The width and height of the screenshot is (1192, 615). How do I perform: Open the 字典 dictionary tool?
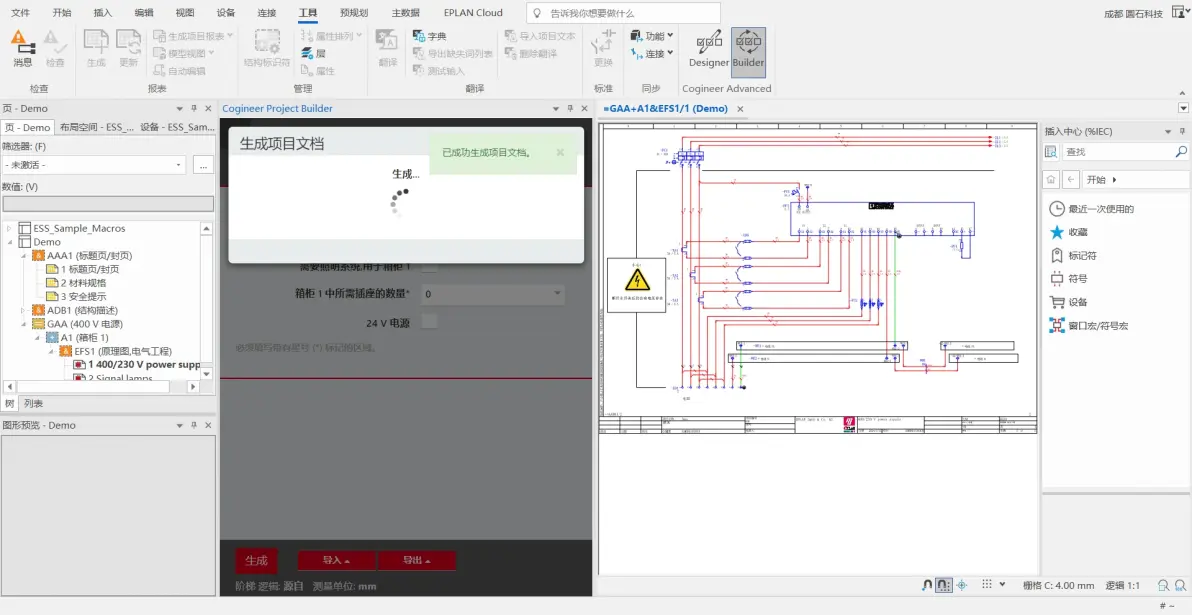pos(430,36)
